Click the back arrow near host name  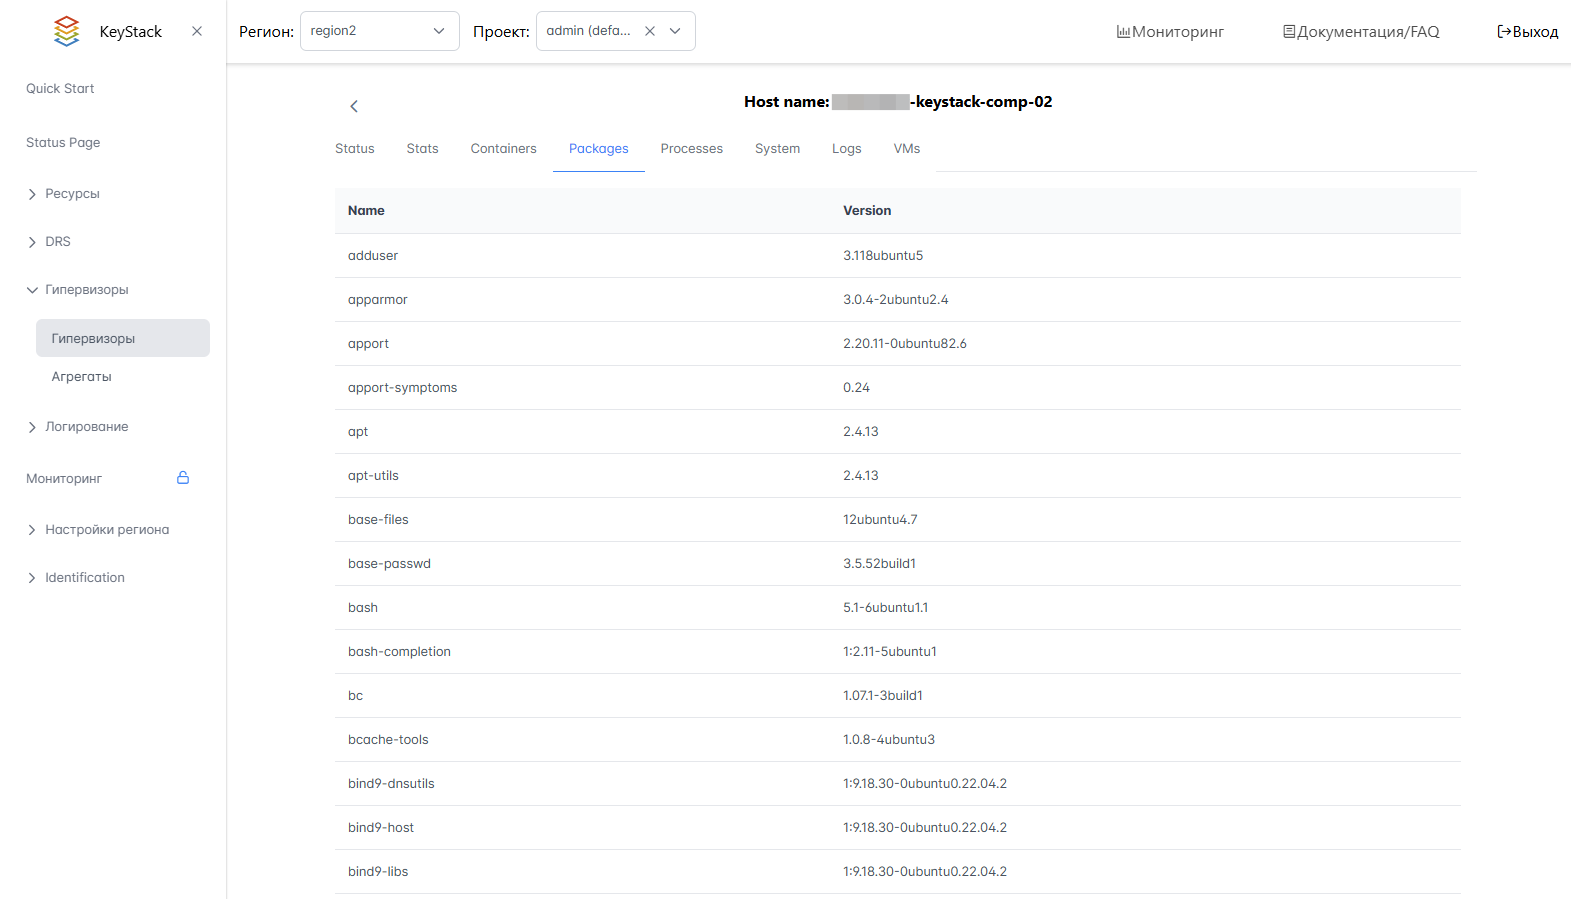[354, 106]
